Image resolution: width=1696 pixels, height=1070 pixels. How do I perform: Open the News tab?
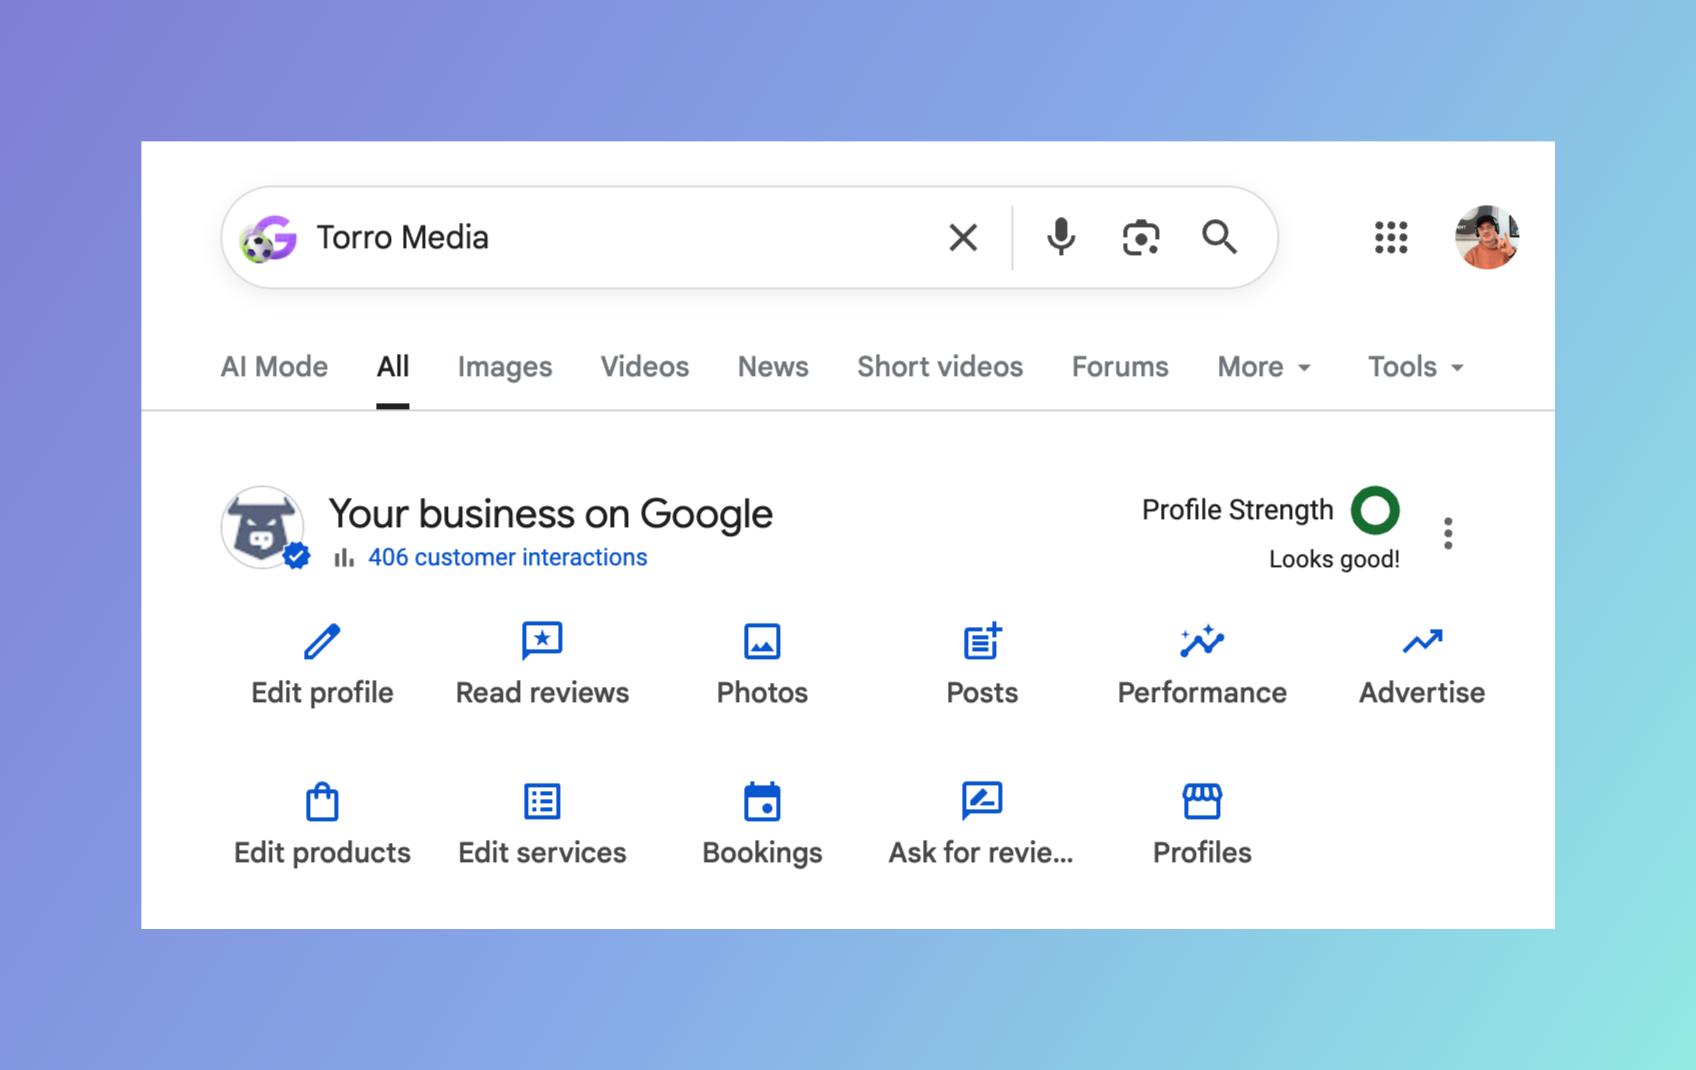pos(773,367)
